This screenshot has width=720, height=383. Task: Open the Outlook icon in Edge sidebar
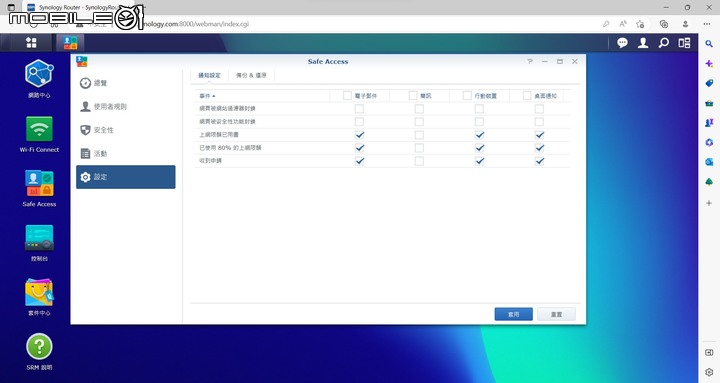coord(709,162)
